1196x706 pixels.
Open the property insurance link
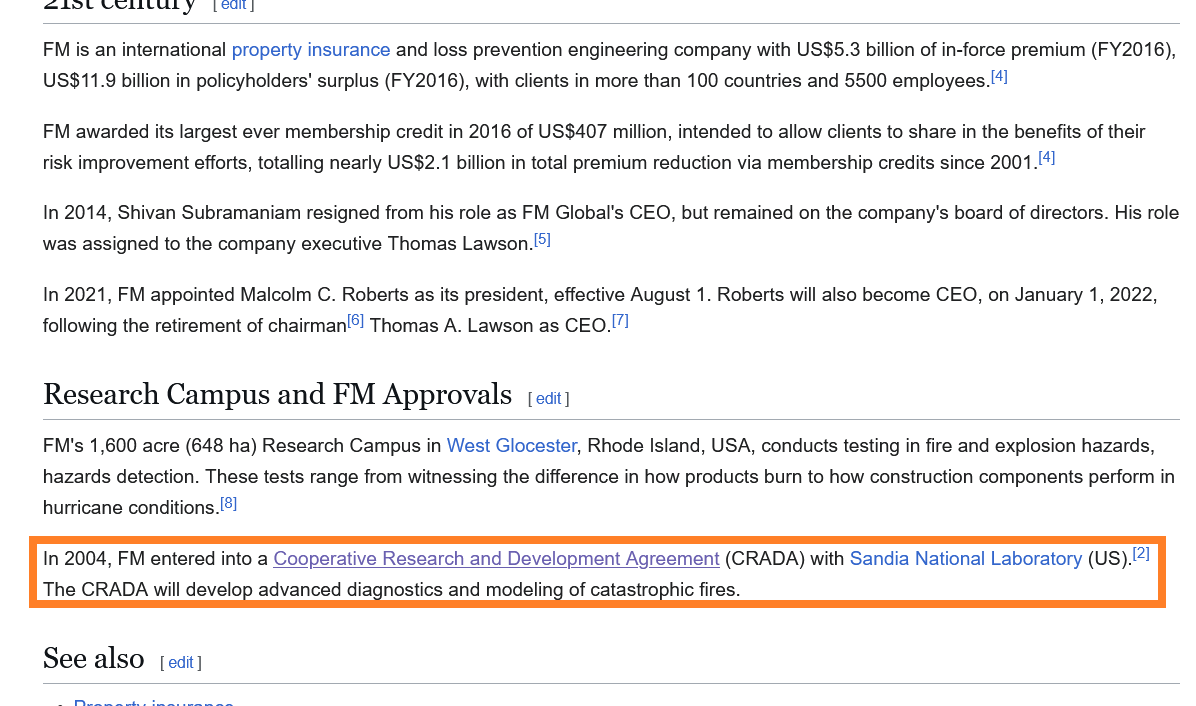(x=310, y=50)
